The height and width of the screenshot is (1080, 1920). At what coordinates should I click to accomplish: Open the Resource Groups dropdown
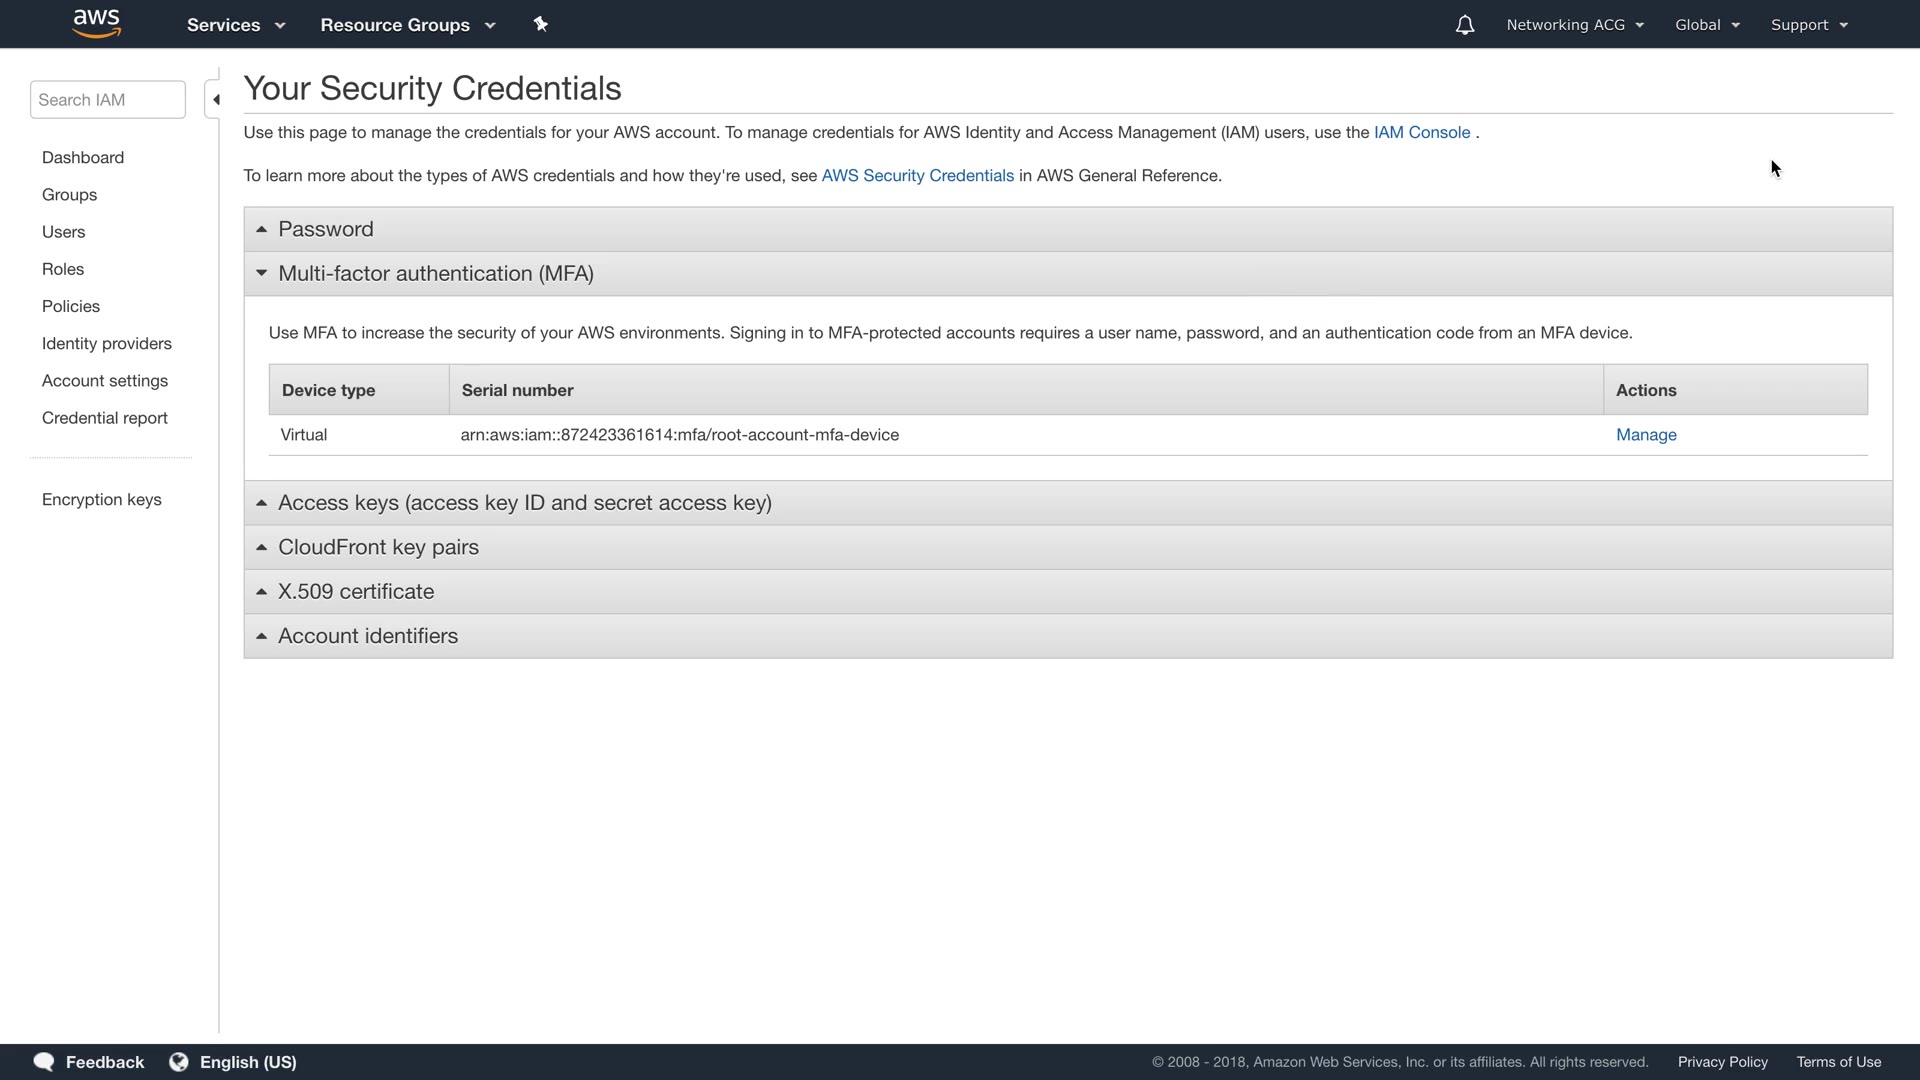click(407, 25)
